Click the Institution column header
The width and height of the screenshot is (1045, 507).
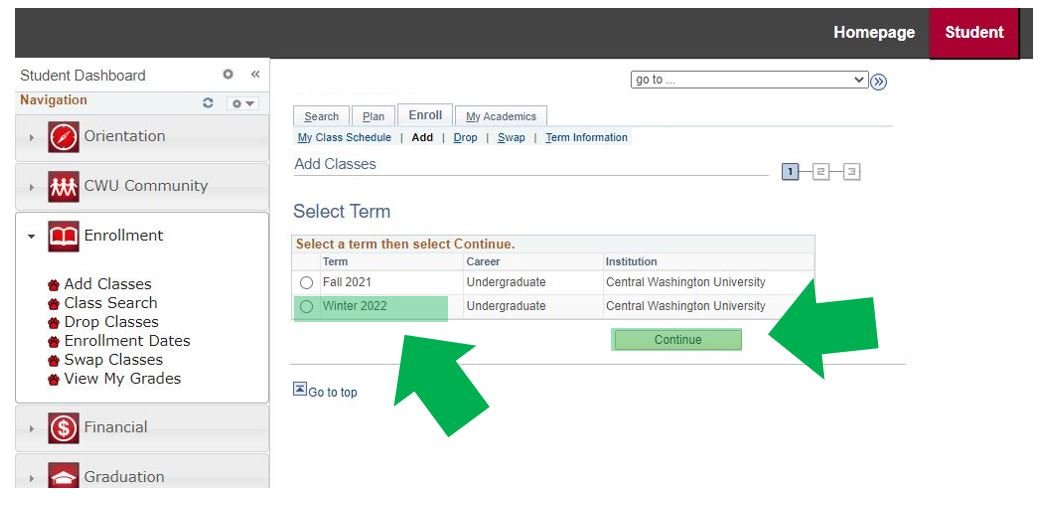(x=631, y=261)
